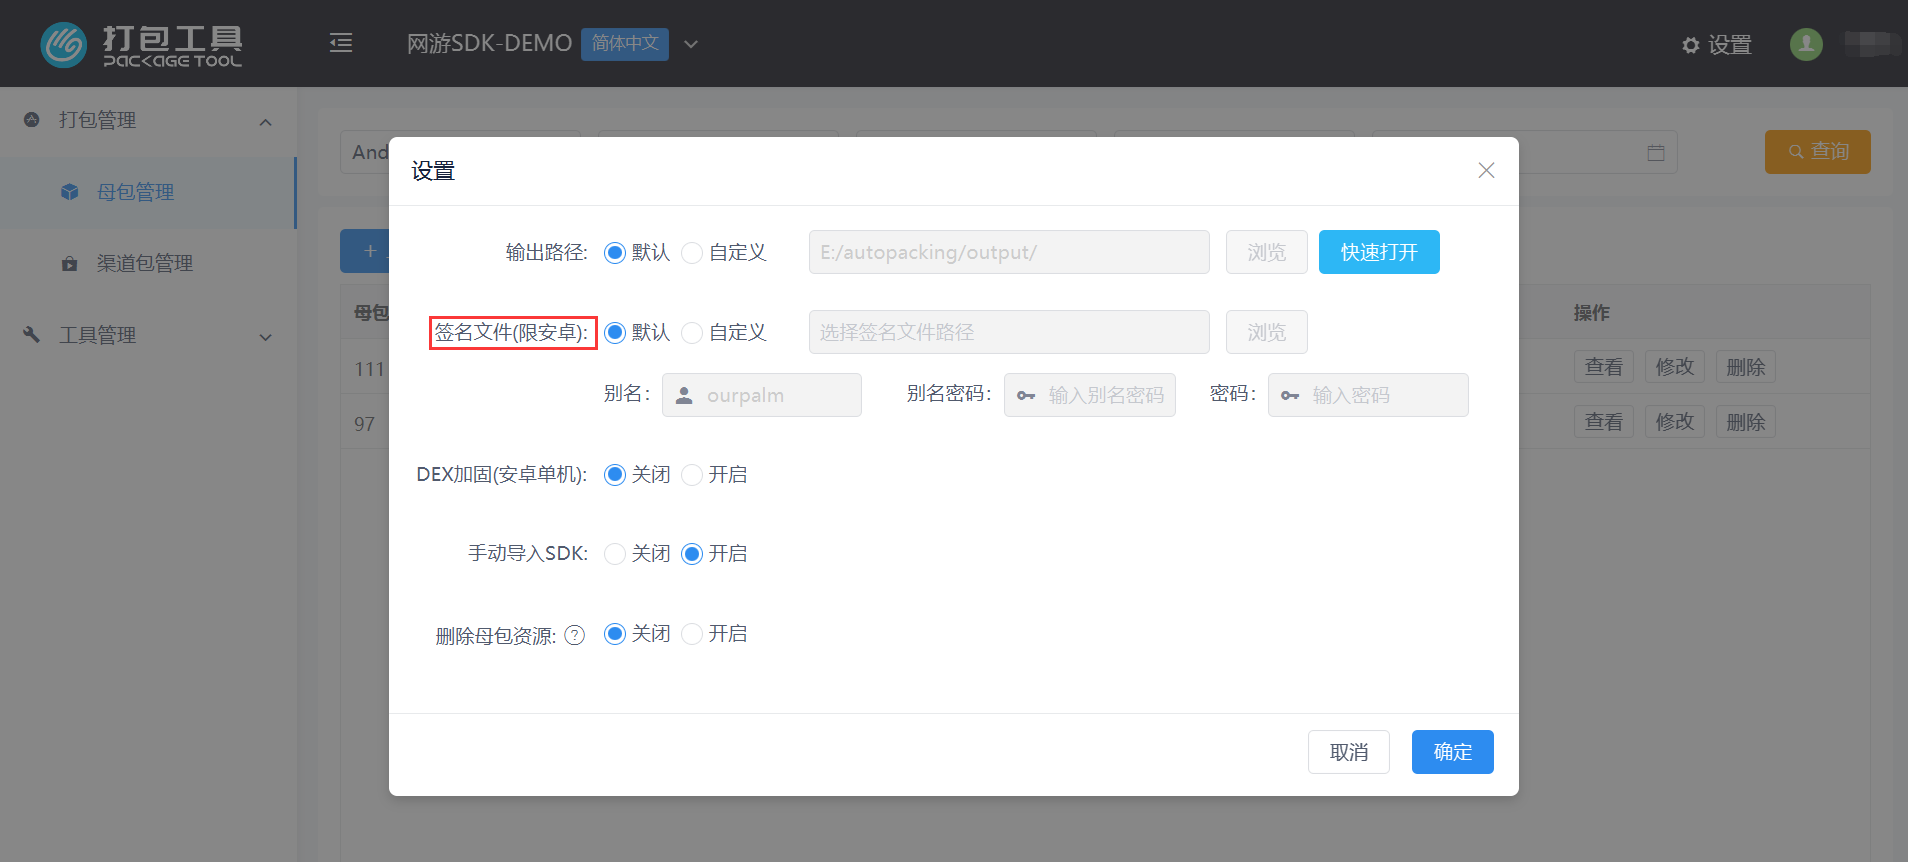Click the cube icon next to 母包管理

point(69,192)
